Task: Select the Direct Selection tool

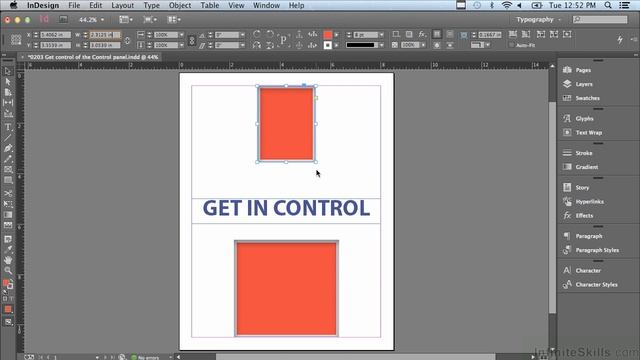Action: click(8, 82)
